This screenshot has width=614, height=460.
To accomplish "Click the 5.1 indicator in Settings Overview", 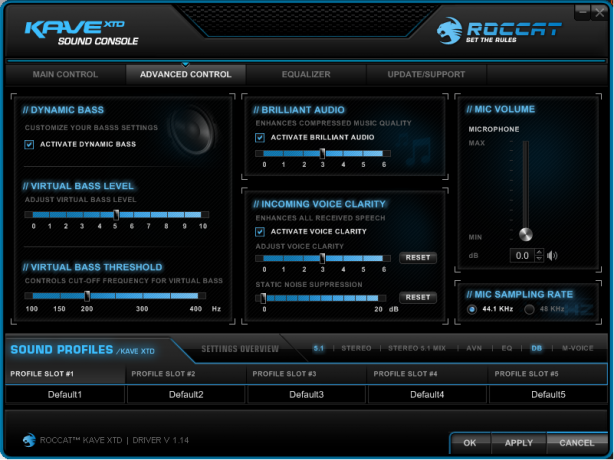I will click(318, 348).
